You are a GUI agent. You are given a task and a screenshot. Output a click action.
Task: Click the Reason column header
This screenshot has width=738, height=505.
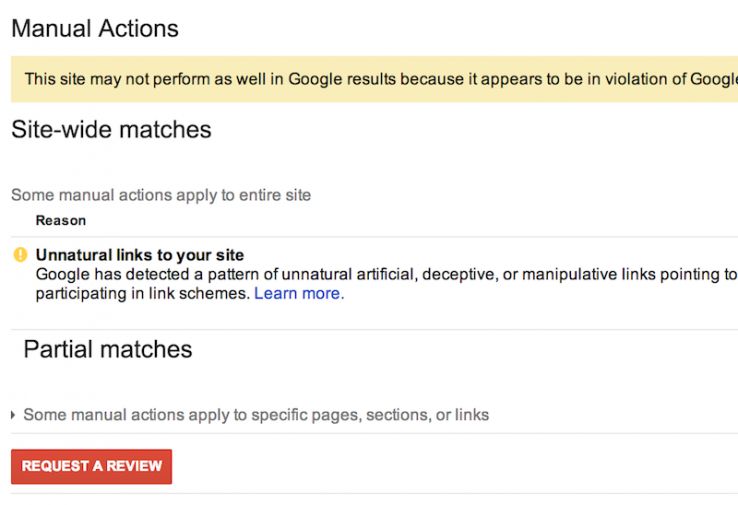click(61, 220)
